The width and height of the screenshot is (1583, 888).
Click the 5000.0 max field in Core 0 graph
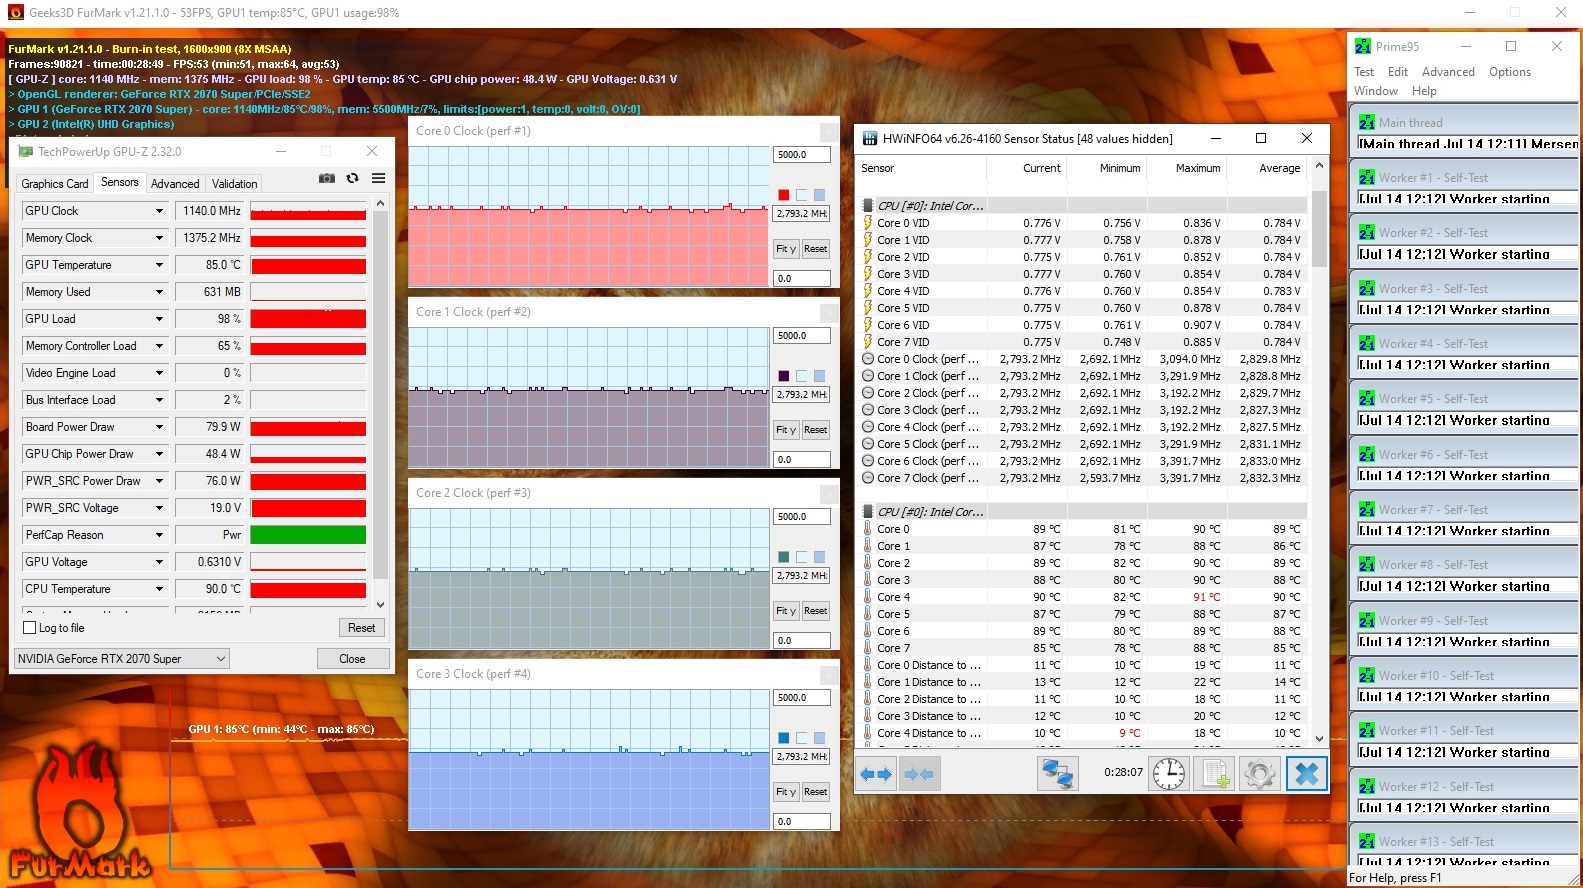click(802, 155)
